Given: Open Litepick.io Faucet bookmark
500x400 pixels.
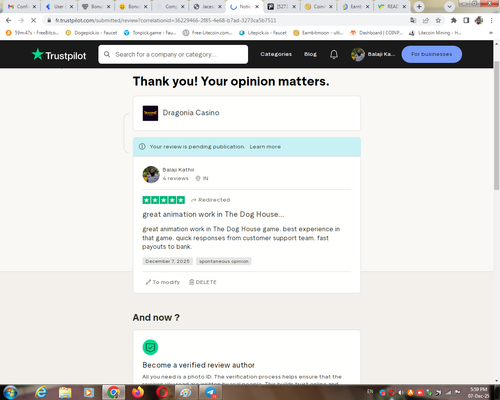Looking at the screenshot, I should [263, 33].
